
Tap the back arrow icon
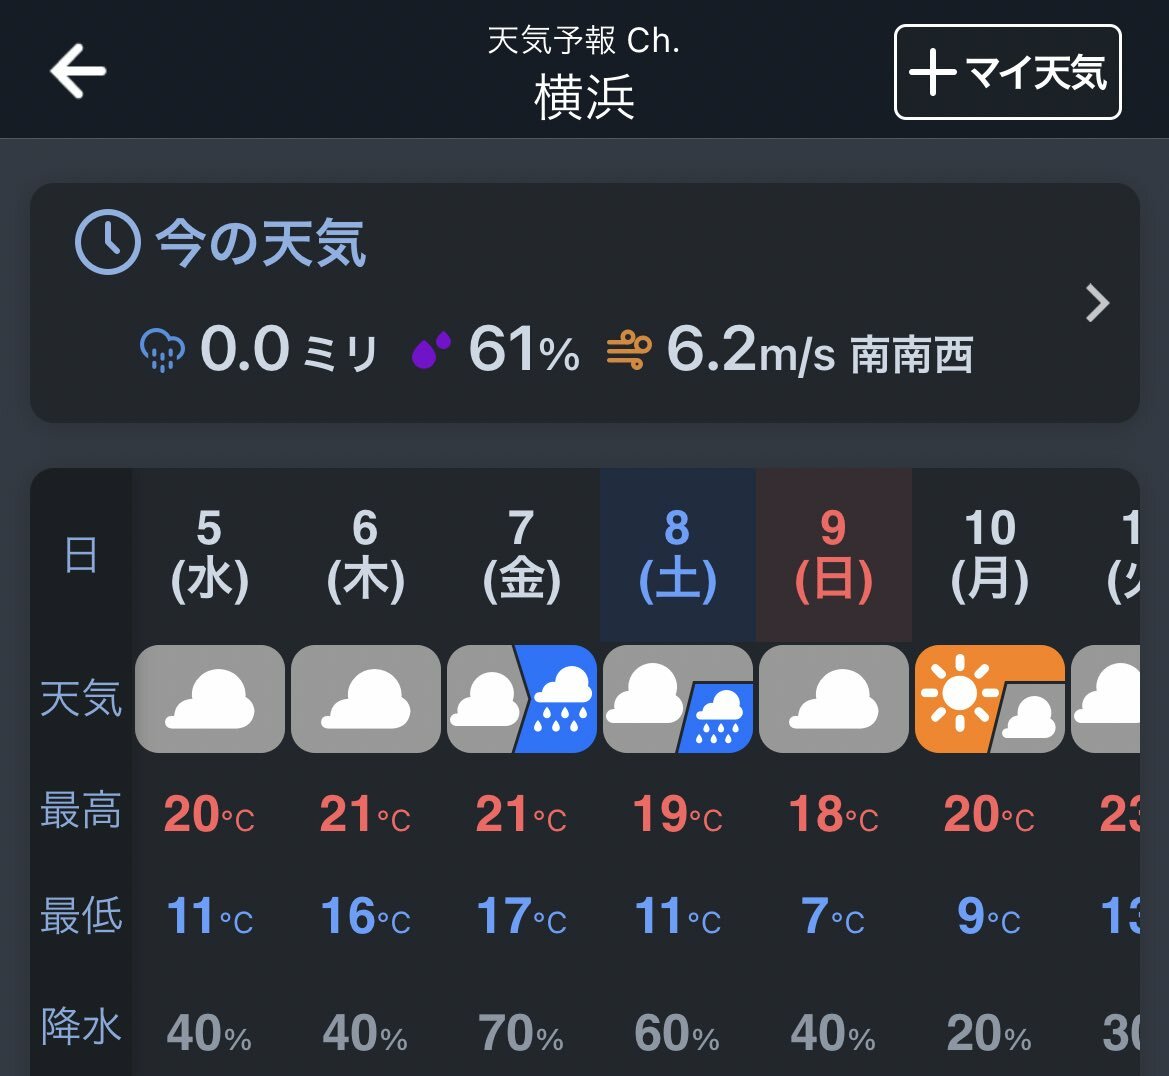point(78,71)
